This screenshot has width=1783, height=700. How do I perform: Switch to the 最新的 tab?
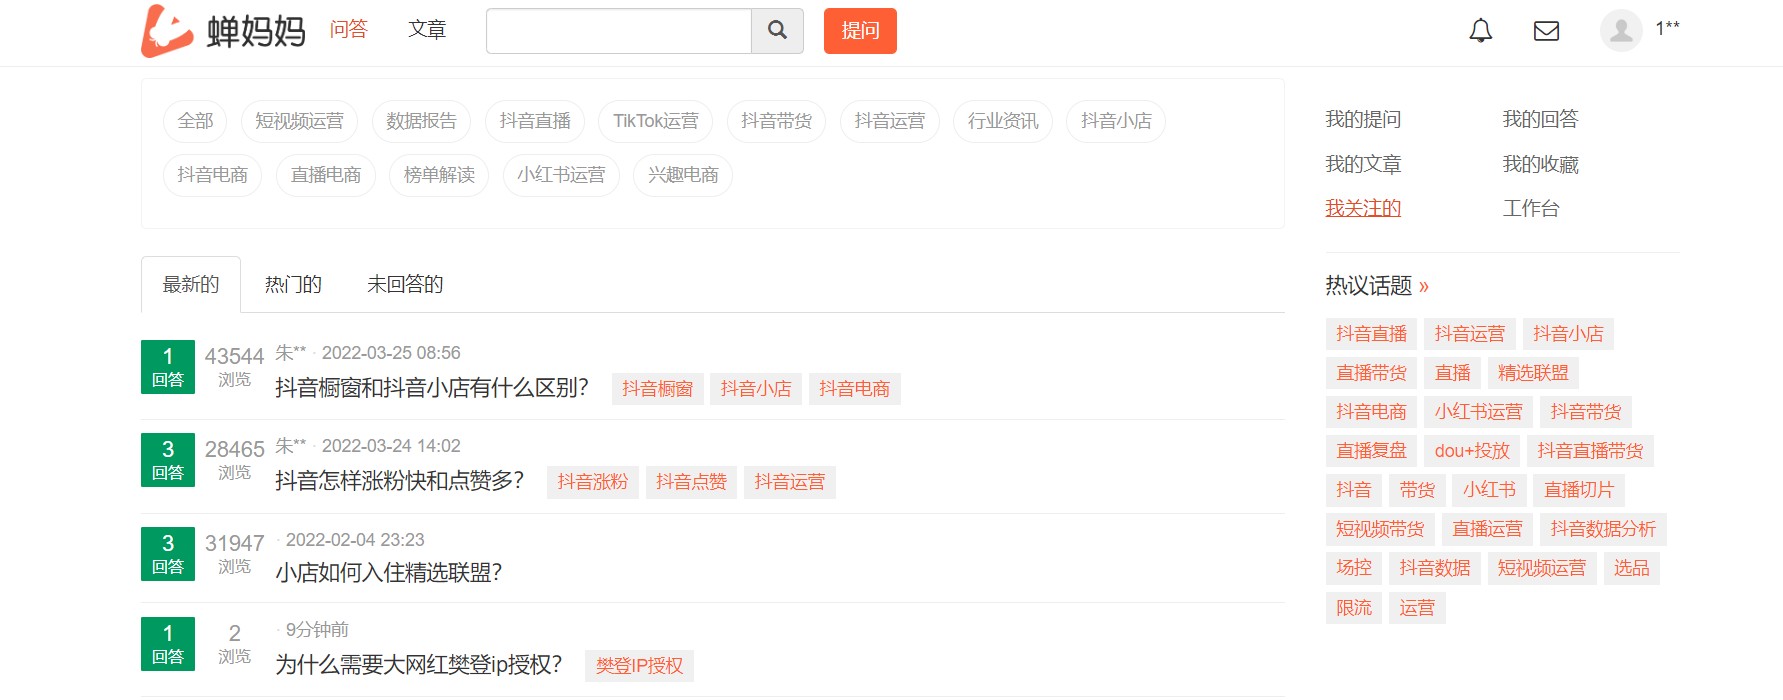click(x=191, y=284)
